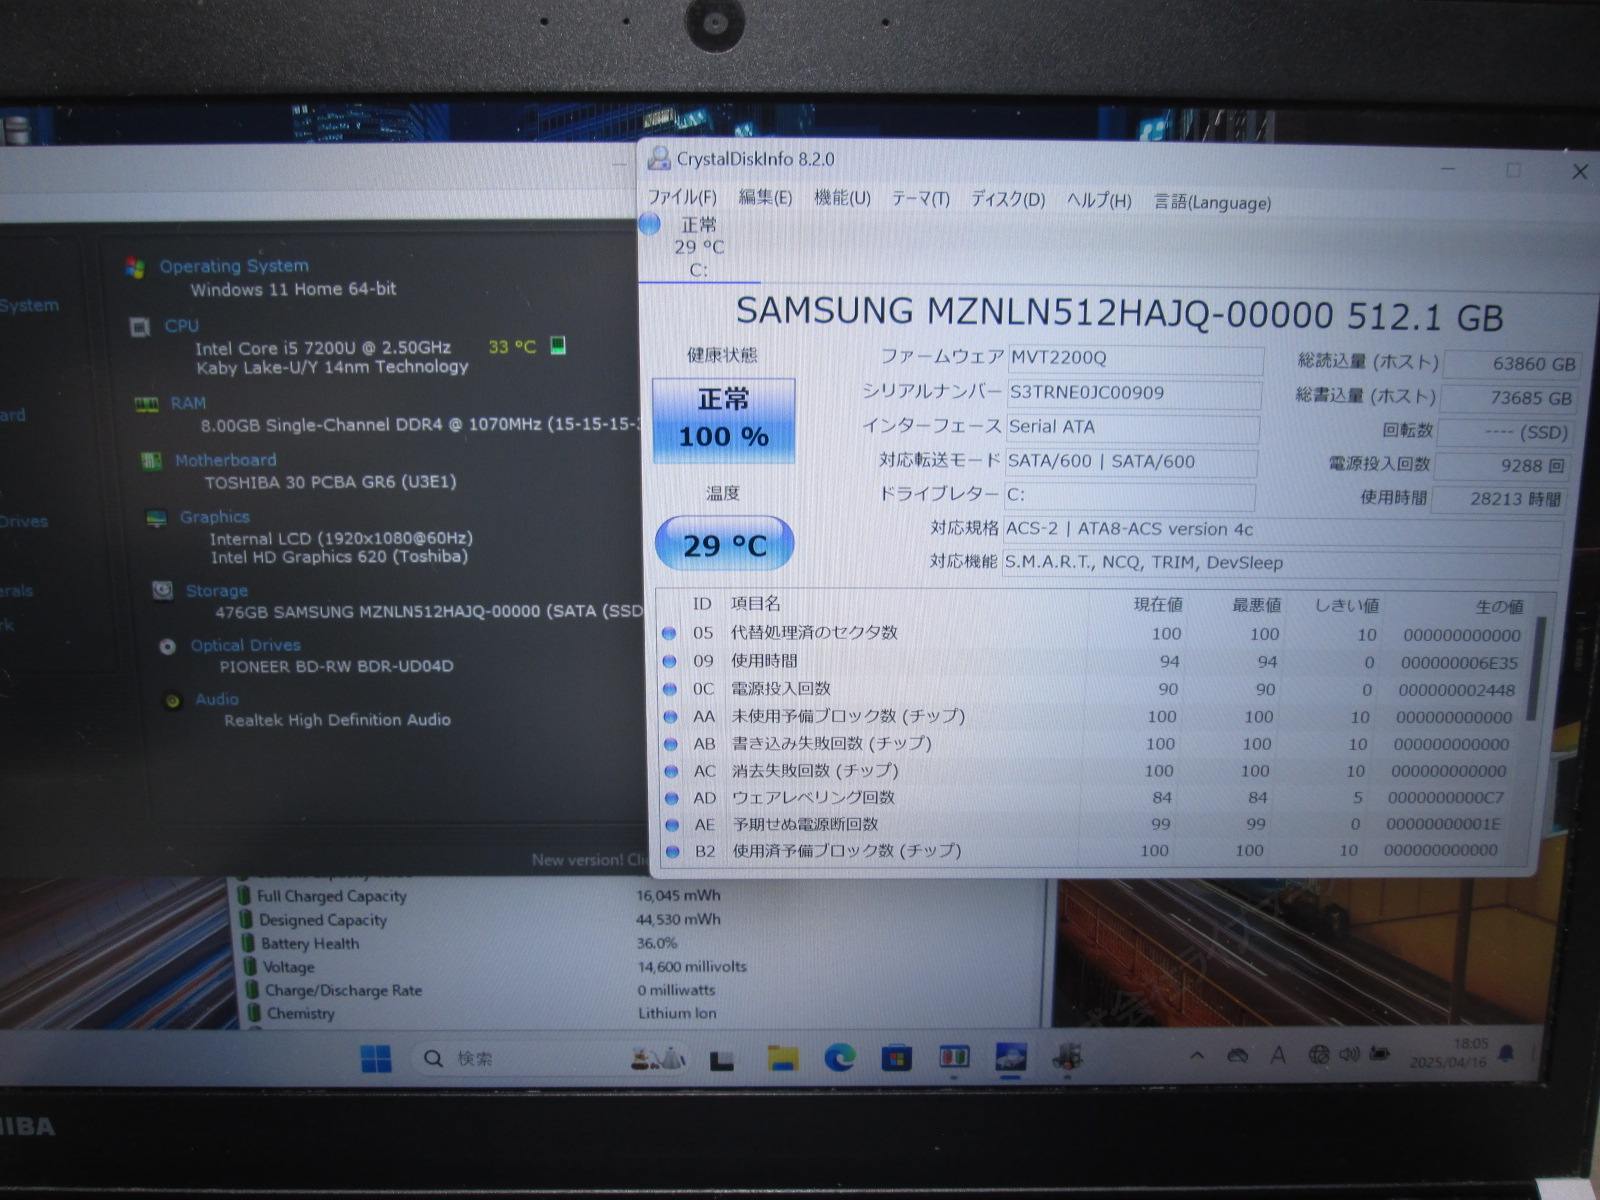This screenshot has height=1200, width=1600.
Task: Click the Operating System icon in Speccy
Action: [135, 267]
